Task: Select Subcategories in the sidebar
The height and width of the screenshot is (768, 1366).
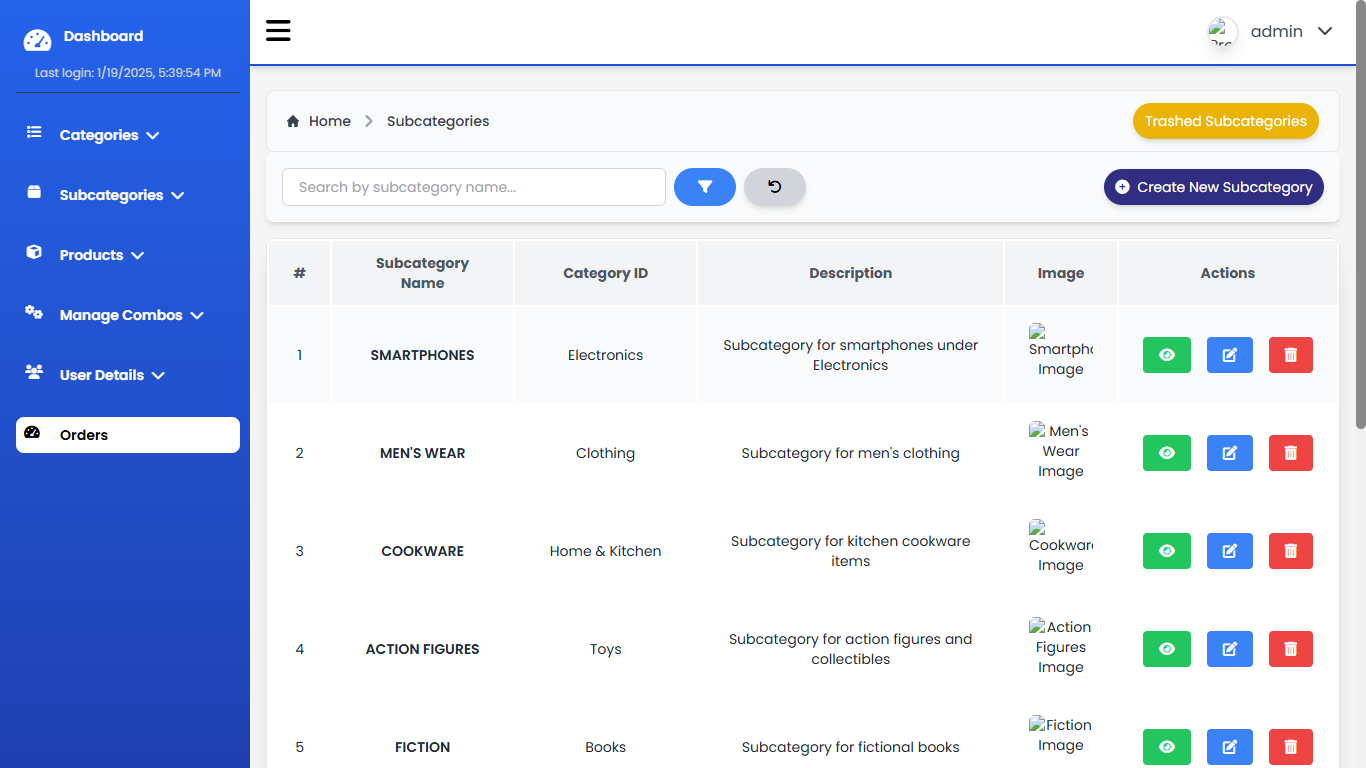Action: pos(111,195)
